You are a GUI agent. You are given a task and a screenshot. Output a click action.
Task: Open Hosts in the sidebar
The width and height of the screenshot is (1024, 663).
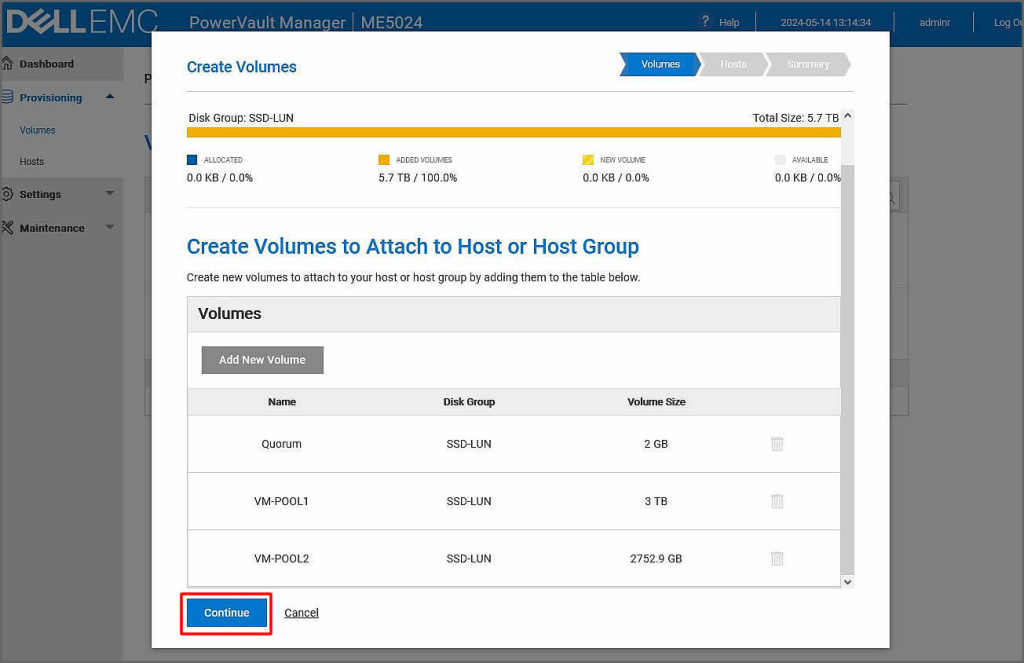32,162
